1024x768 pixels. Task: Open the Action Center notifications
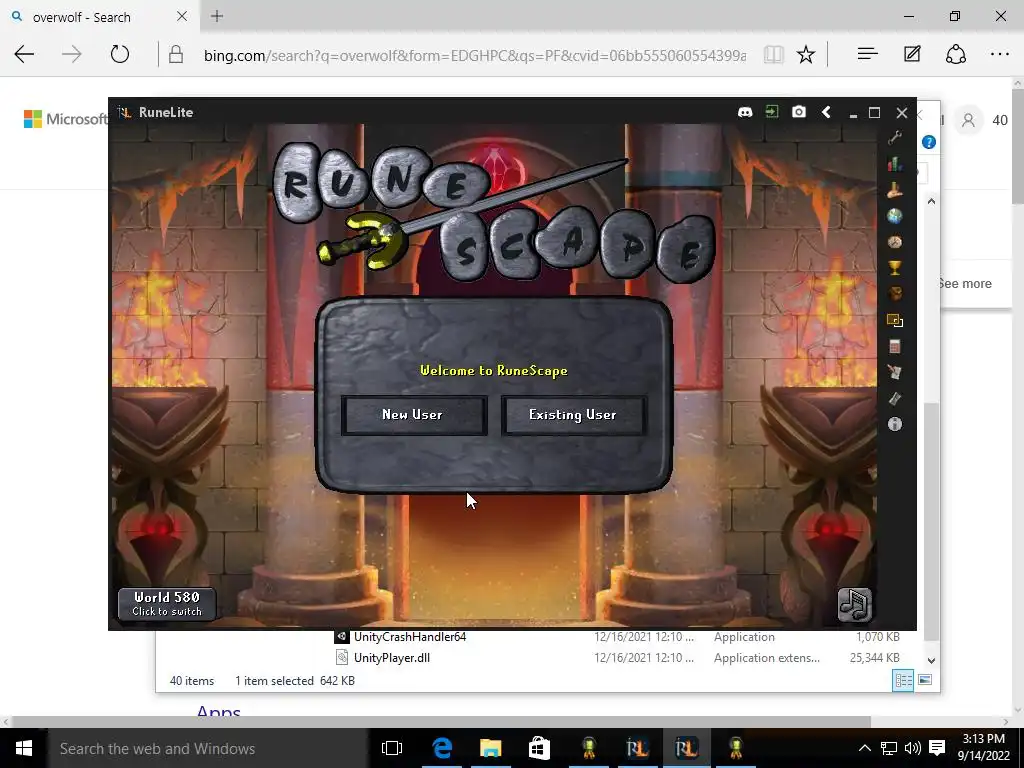pos(937,748)
